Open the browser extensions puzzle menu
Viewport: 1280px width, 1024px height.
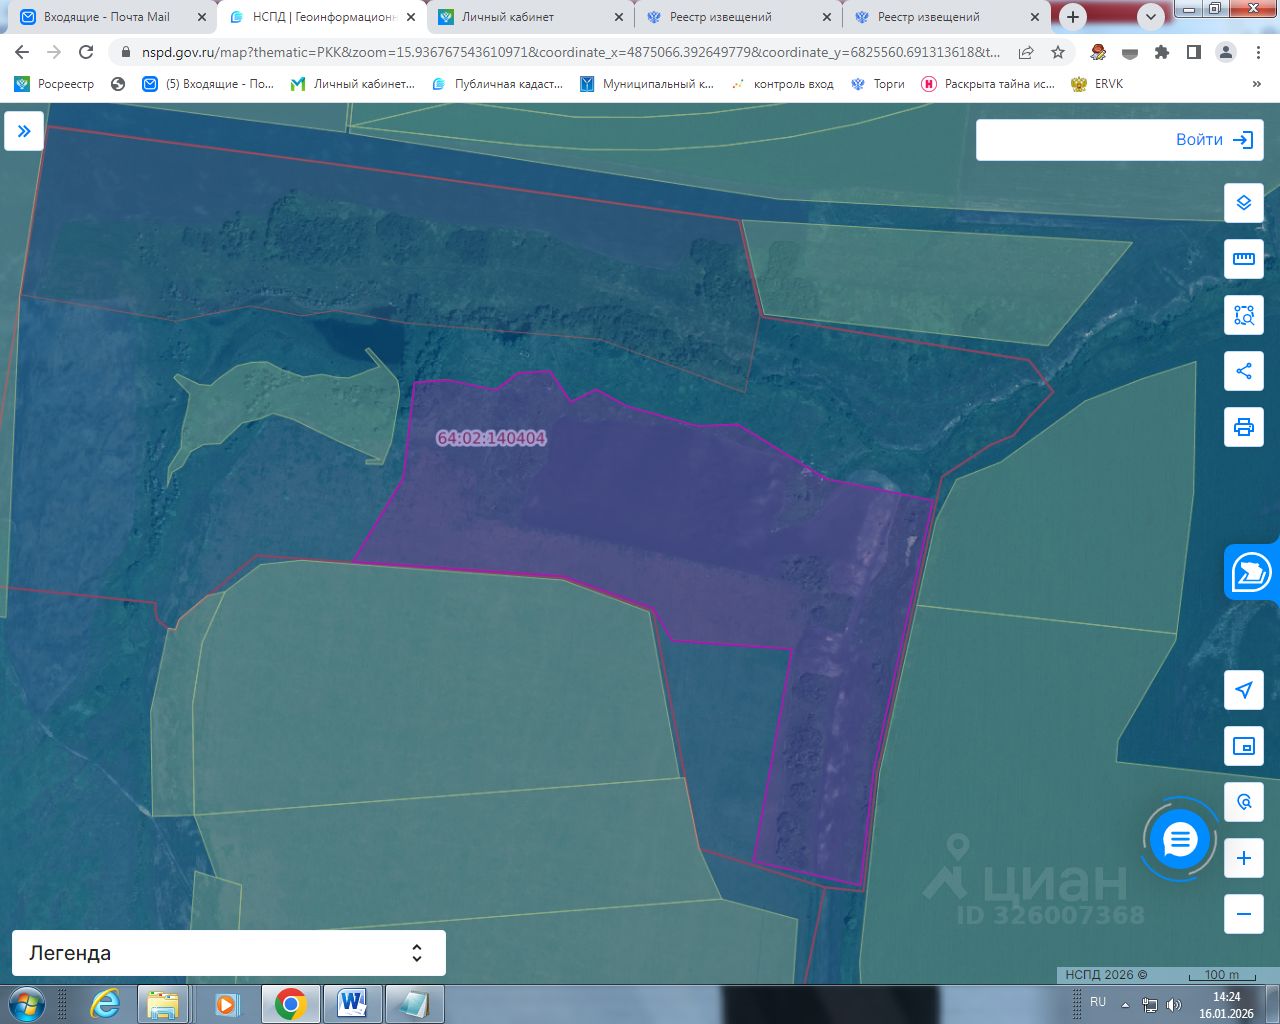[x=1162, y=52]
